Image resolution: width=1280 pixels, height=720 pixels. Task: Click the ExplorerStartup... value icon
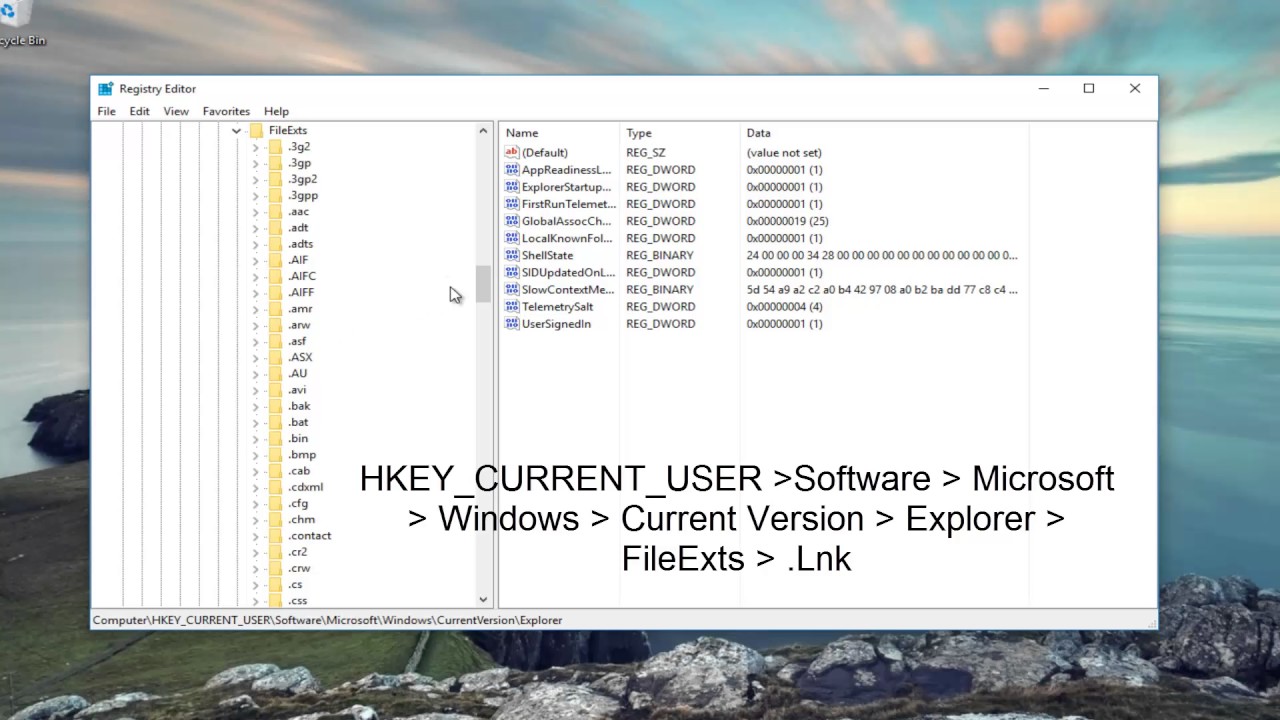[x=512, y=187]
